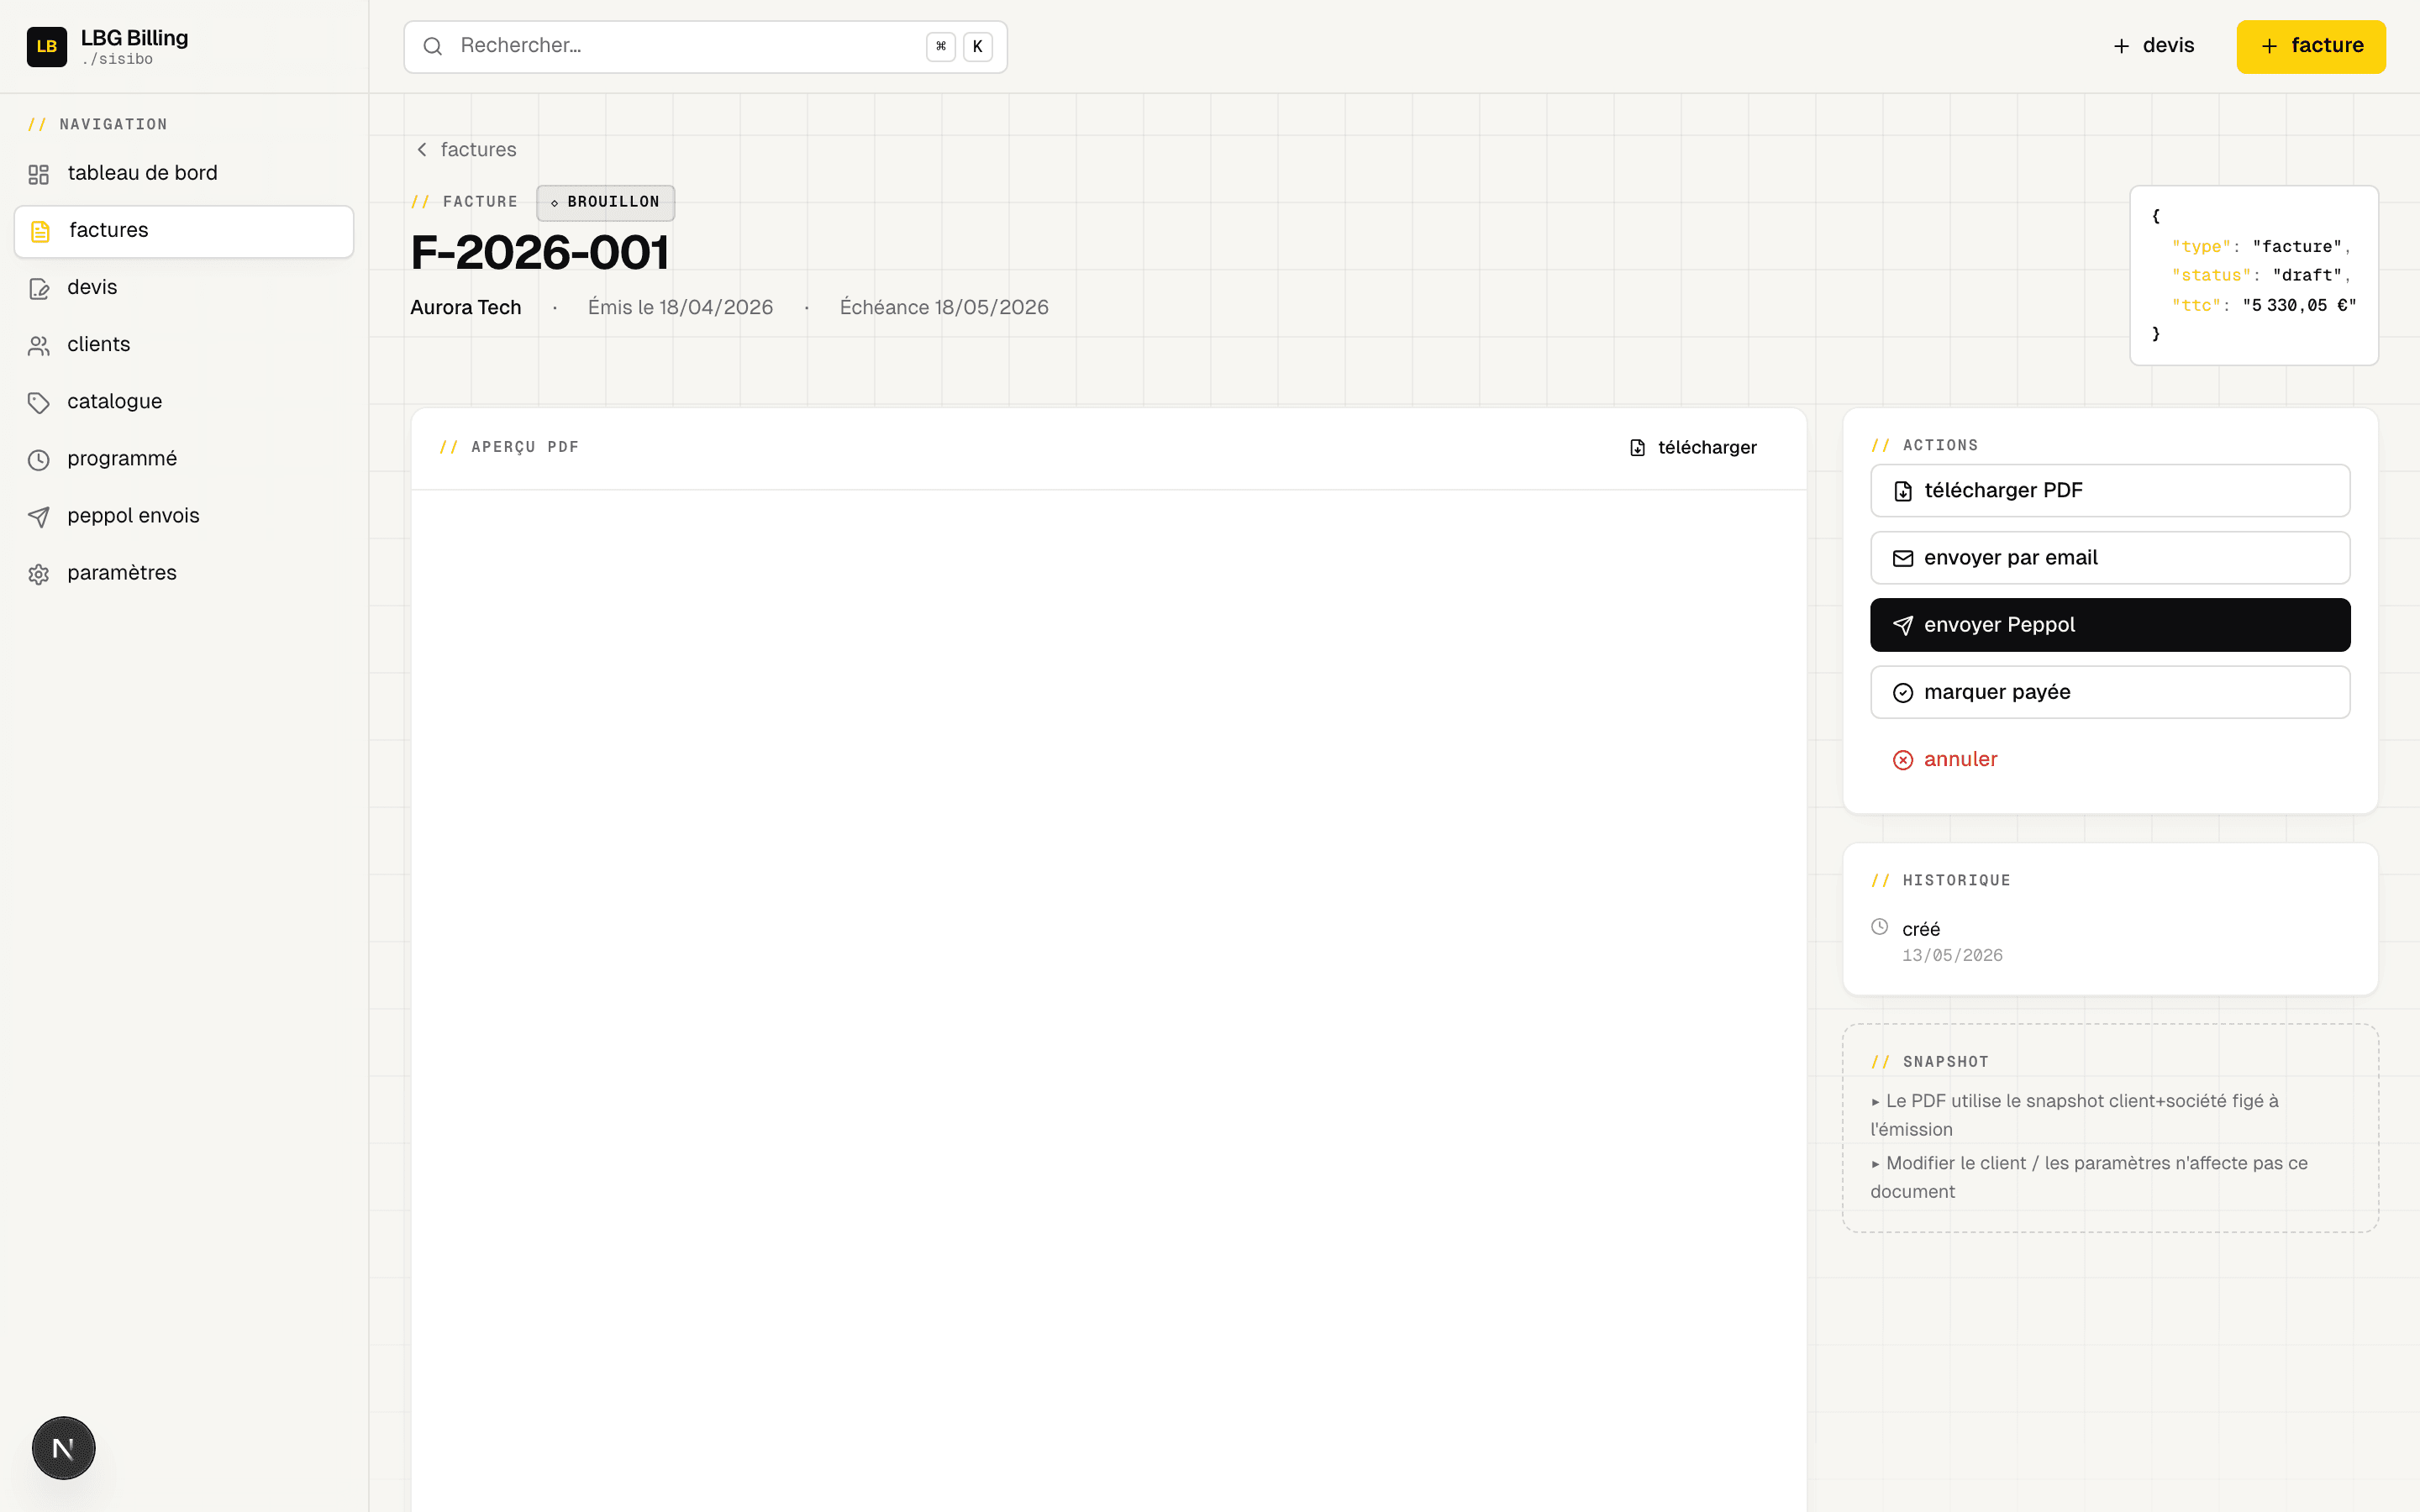Click Échéance 18/05/2026 text
Image resolution: width=2420 pixels, height=1512 pixels.
pyautogui.click(x=944, y=307)
